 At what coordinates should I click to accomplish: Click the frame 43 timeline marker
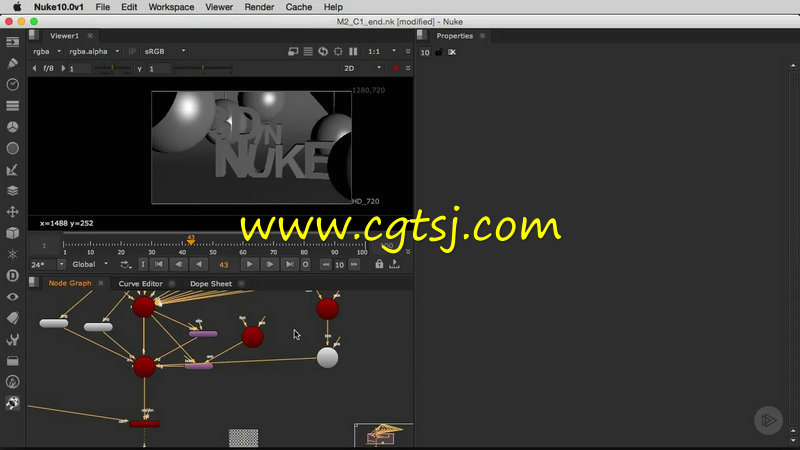point(191,240)
